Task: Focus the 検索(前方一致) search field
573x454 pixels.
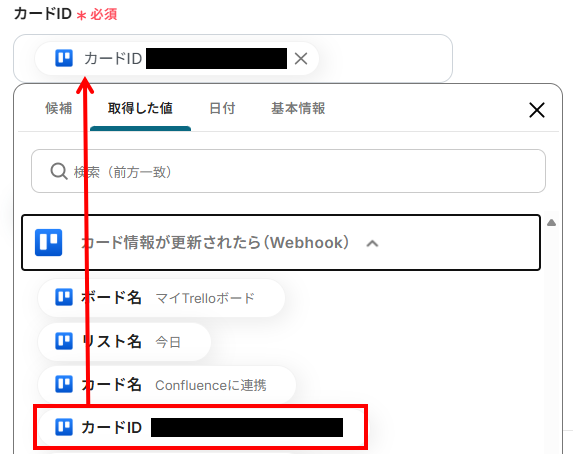Action: (x=288, y=171)
